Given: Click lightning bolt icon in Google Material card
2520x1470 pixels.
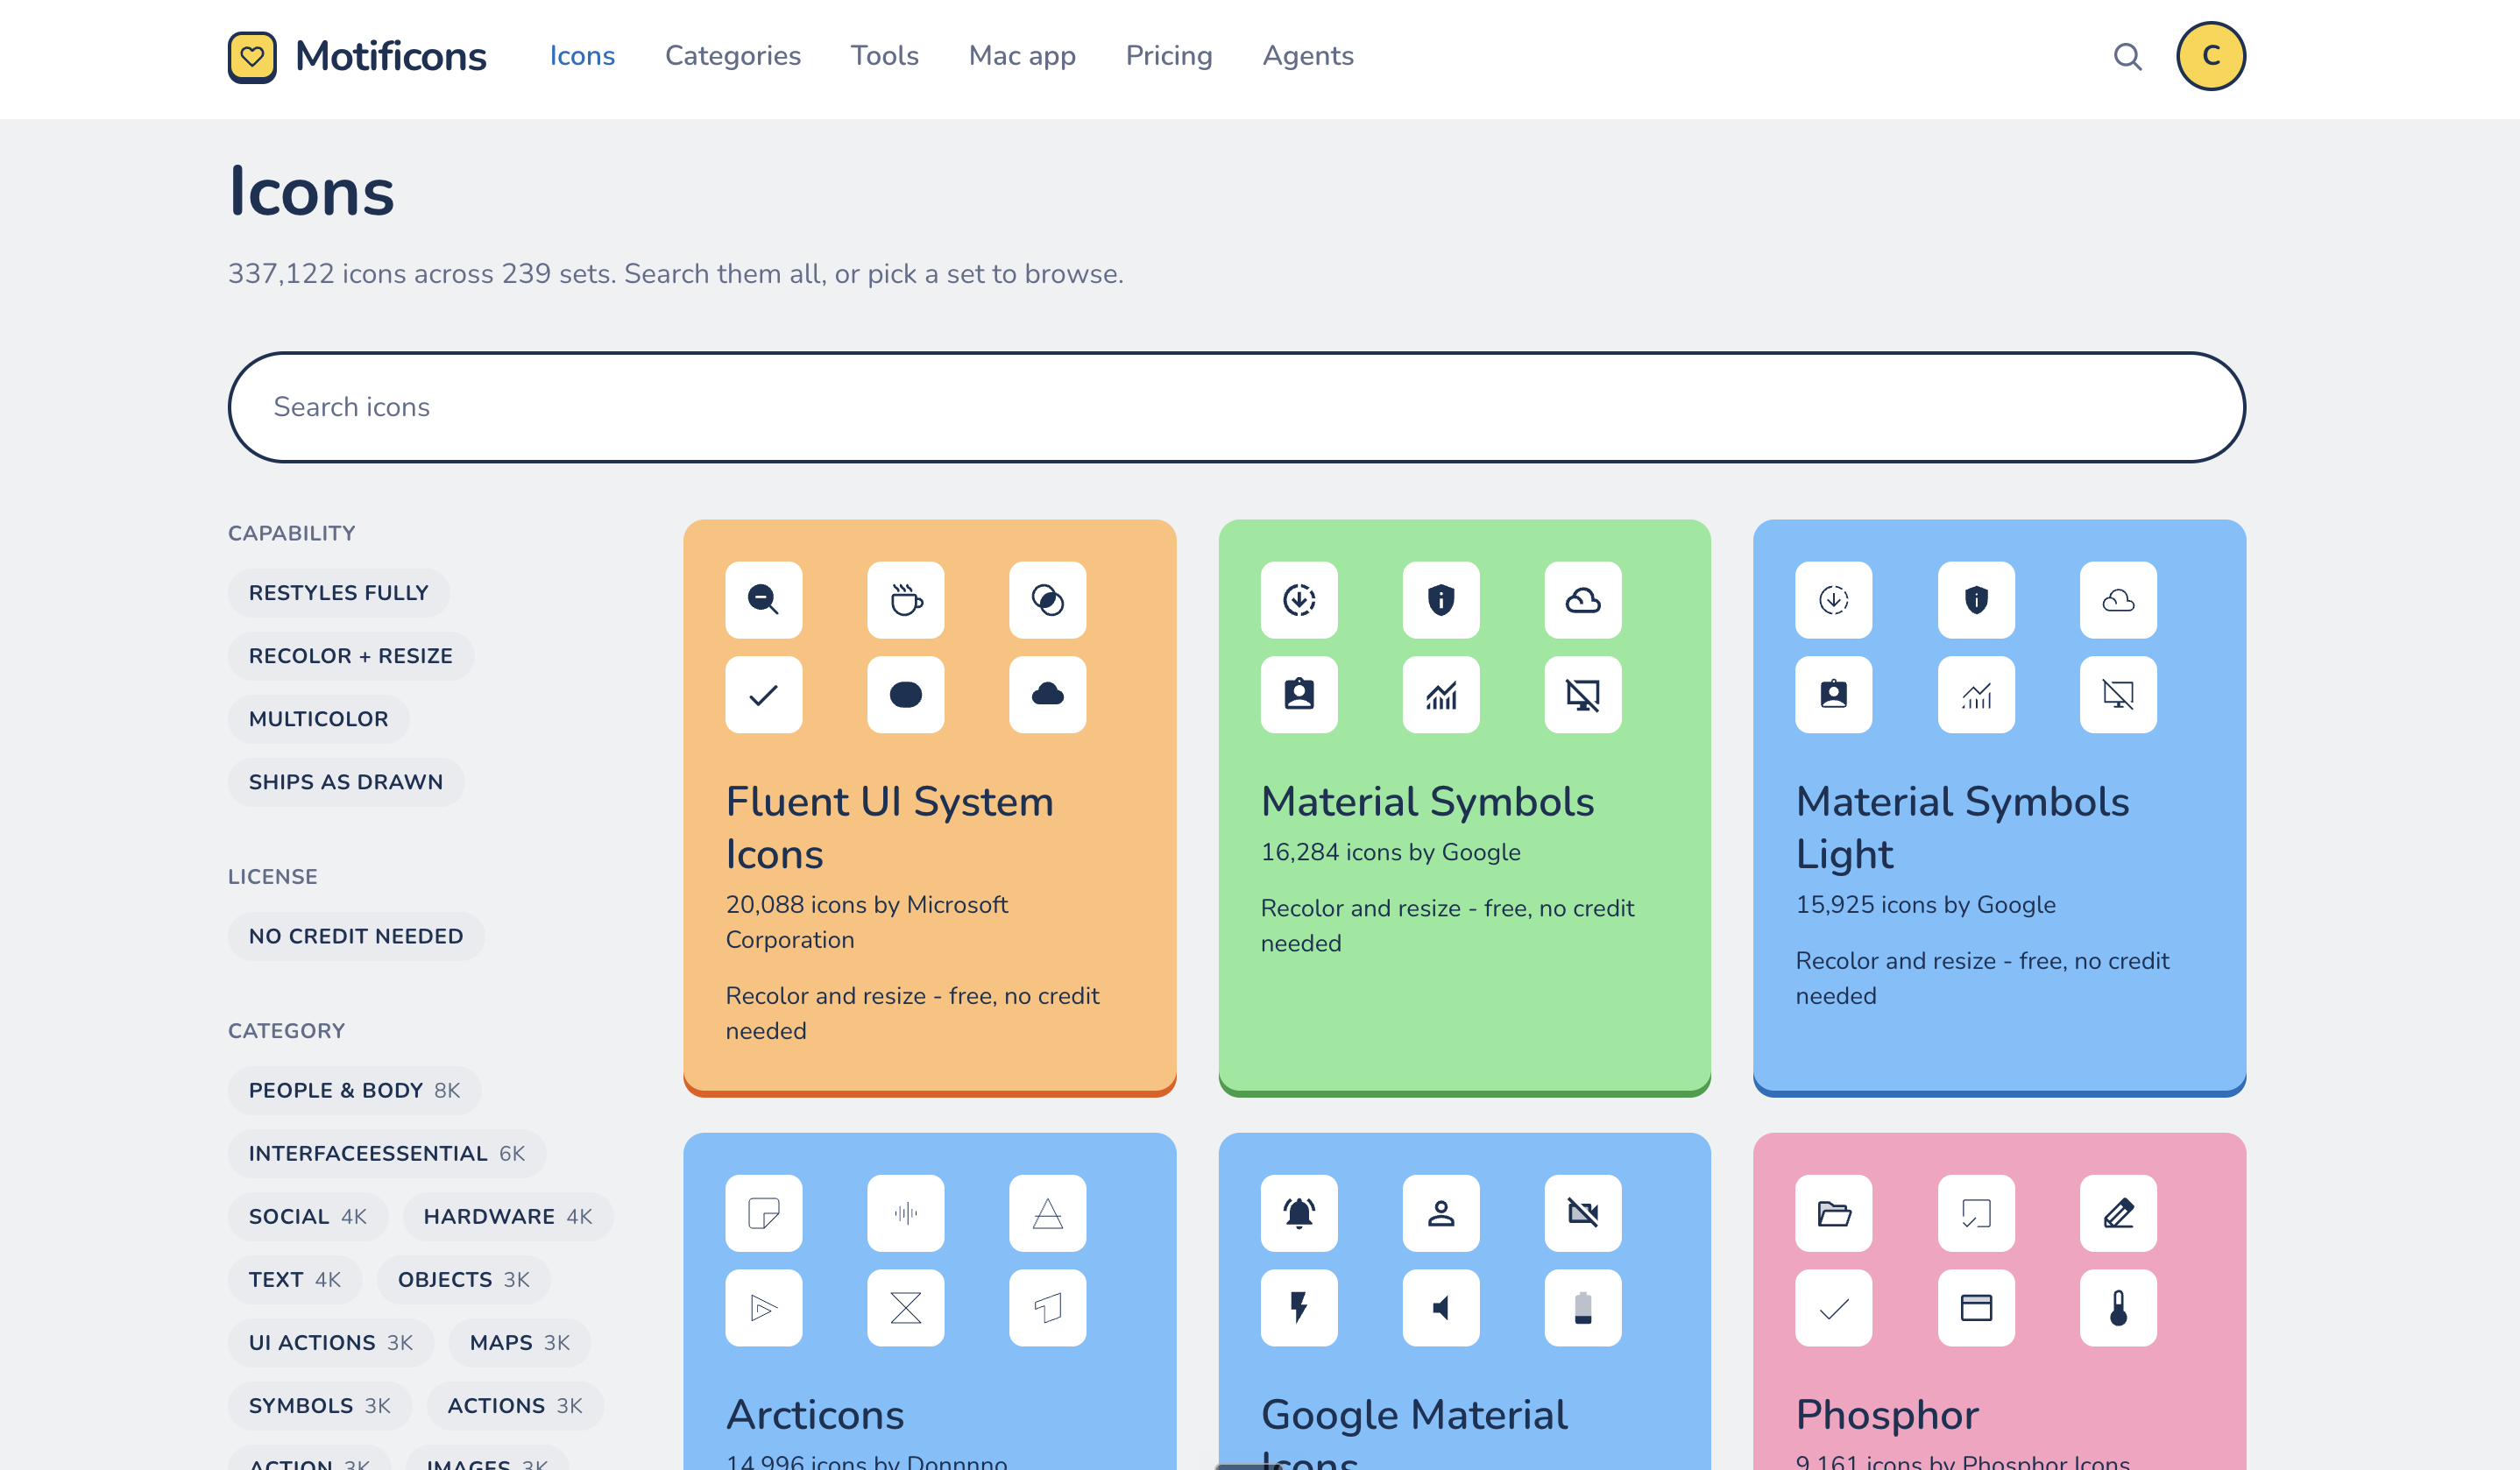Looking at the screenshot, I should point(1299,1307).
